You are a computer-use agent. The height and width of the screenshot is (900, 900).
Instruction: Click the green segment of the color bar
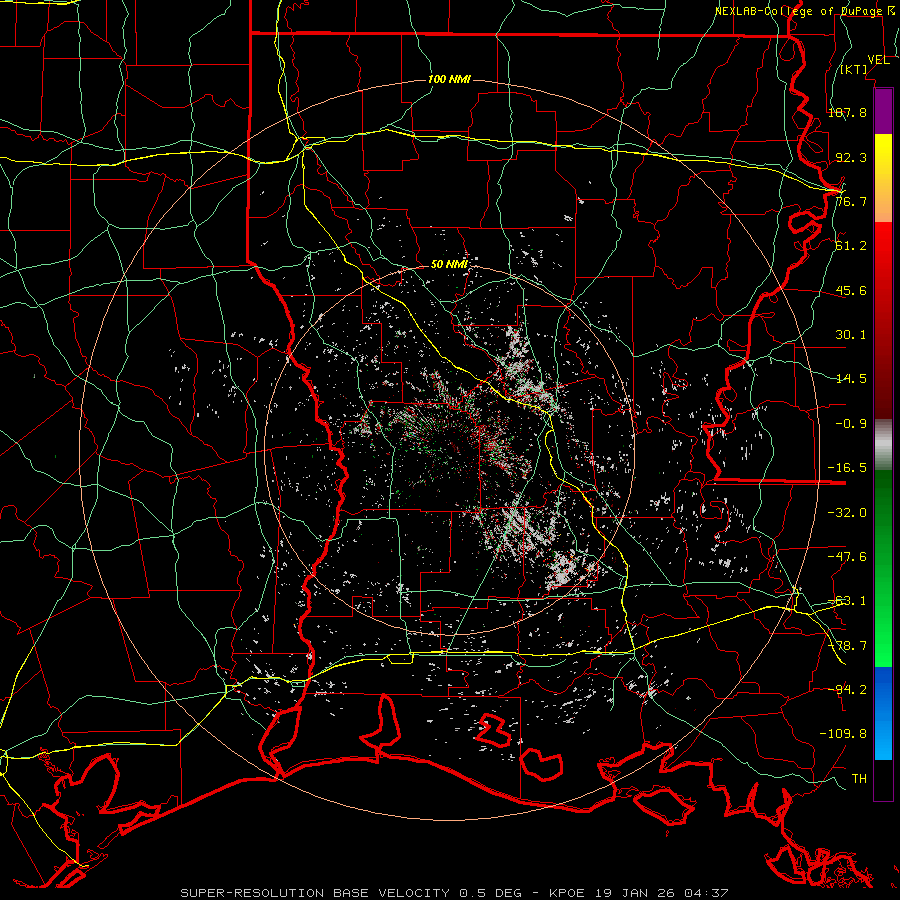pos(883,568)
